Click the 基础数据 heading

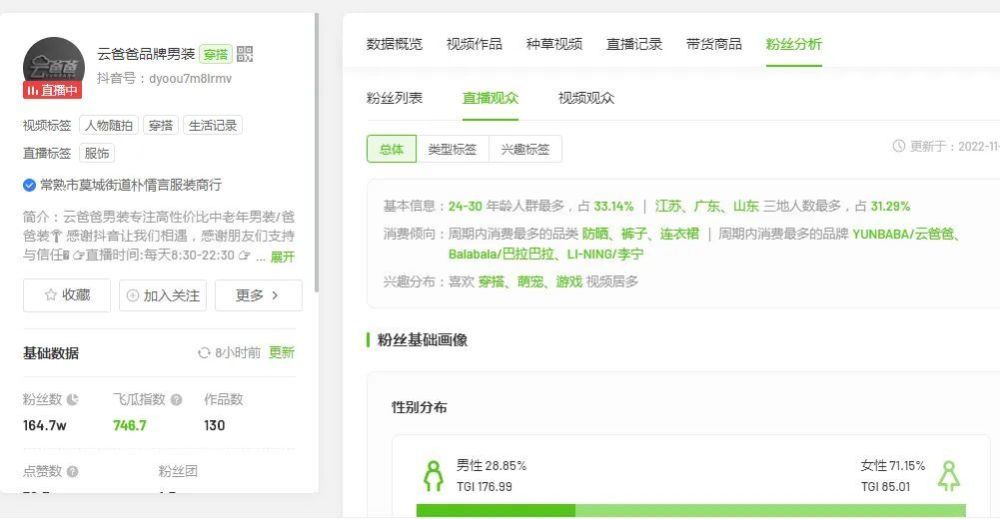point(51,353)
